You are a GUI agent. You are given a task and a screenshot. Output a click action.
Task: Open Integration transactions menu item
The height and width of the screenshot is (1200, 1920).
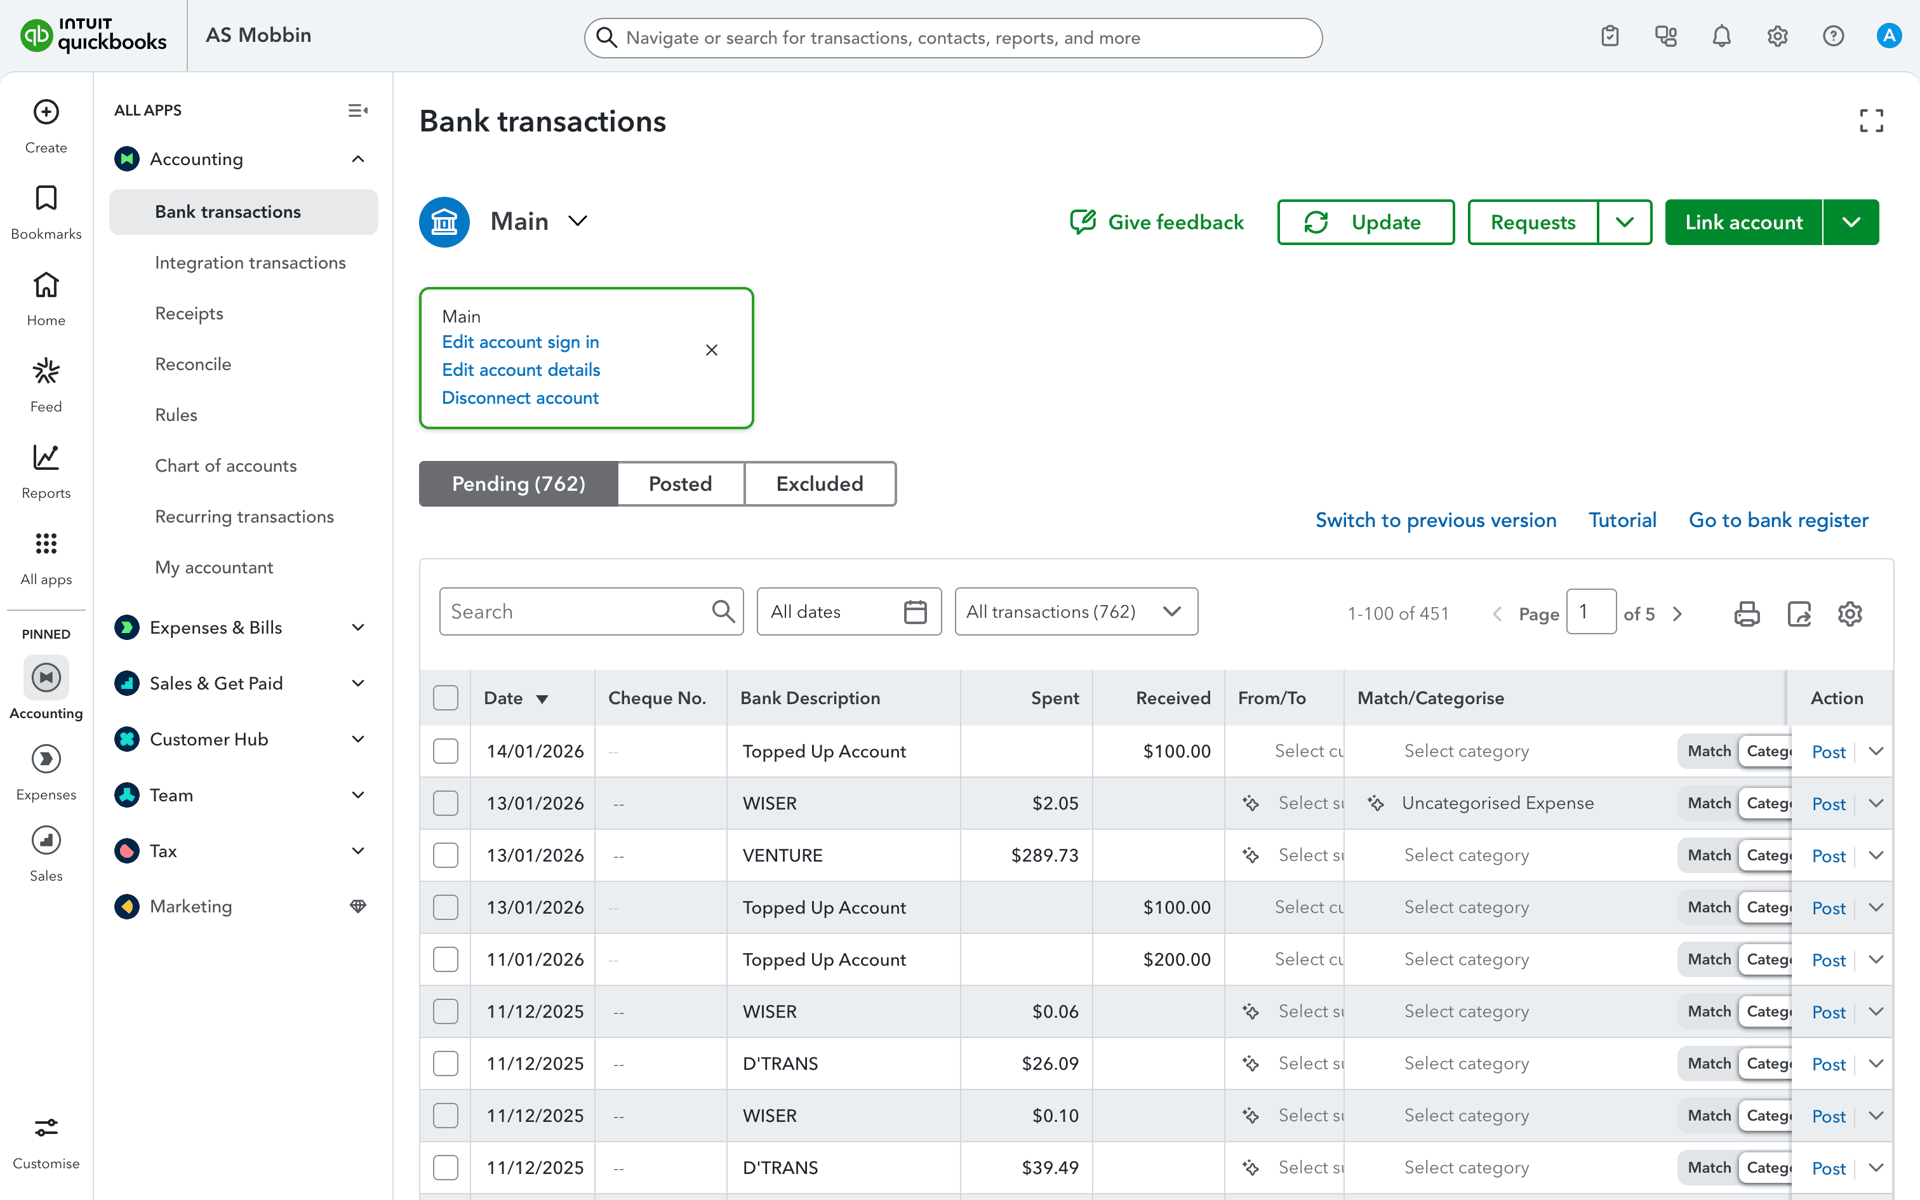pyautogui.click(x=250, y=263)
